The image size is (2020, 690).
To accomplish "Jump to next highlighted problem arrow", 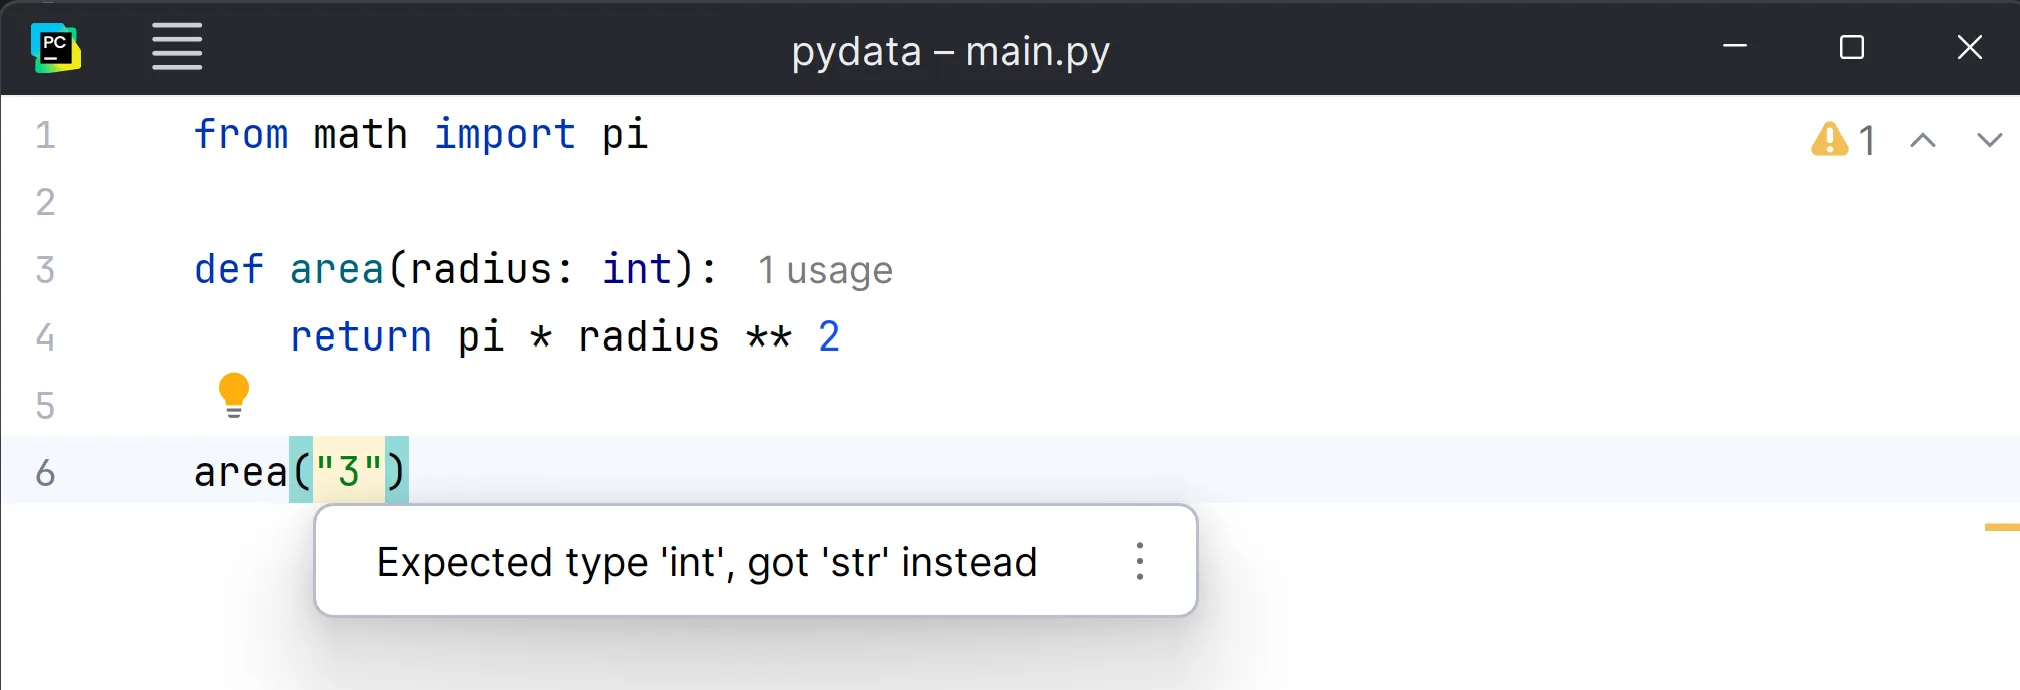I will point(1989,140).
